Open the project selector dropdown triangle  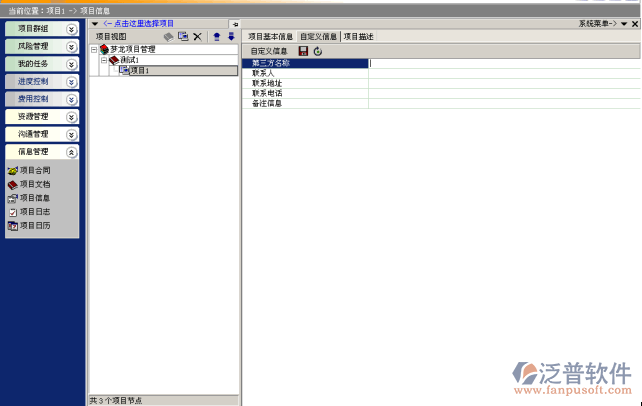(95, 24)
